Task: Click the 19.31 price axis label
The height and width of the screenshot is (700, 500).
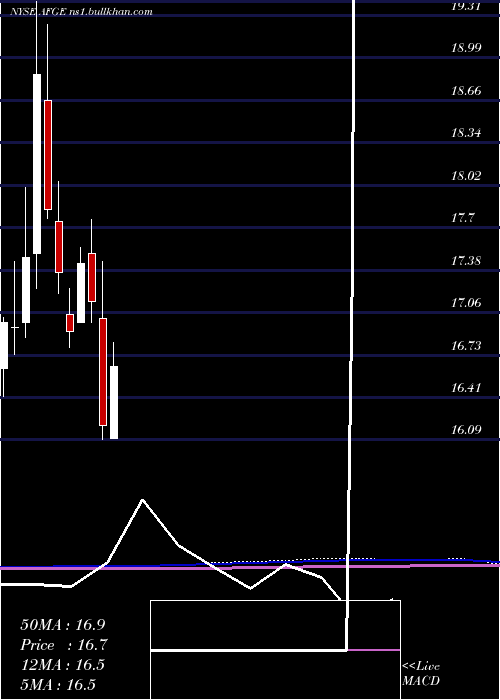Action: point(467,6)
